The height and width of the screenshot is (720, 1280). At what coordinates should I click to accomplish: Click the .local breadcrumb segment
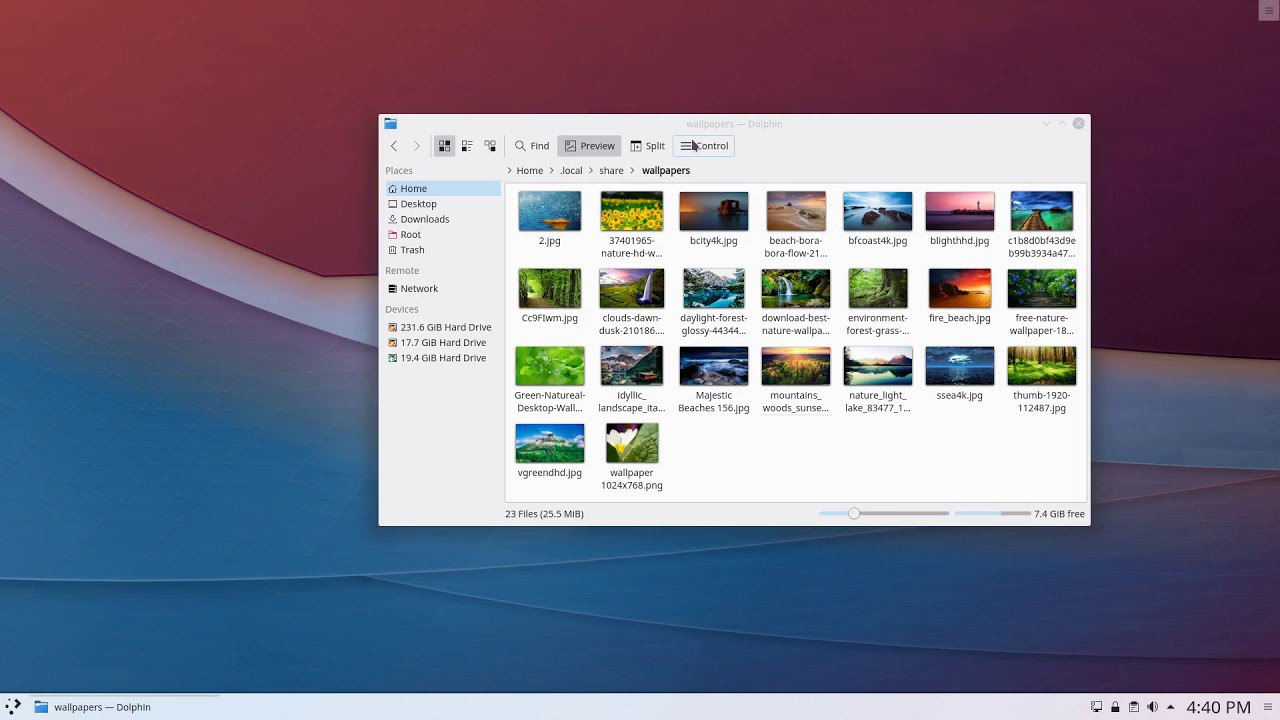point(571,171)
